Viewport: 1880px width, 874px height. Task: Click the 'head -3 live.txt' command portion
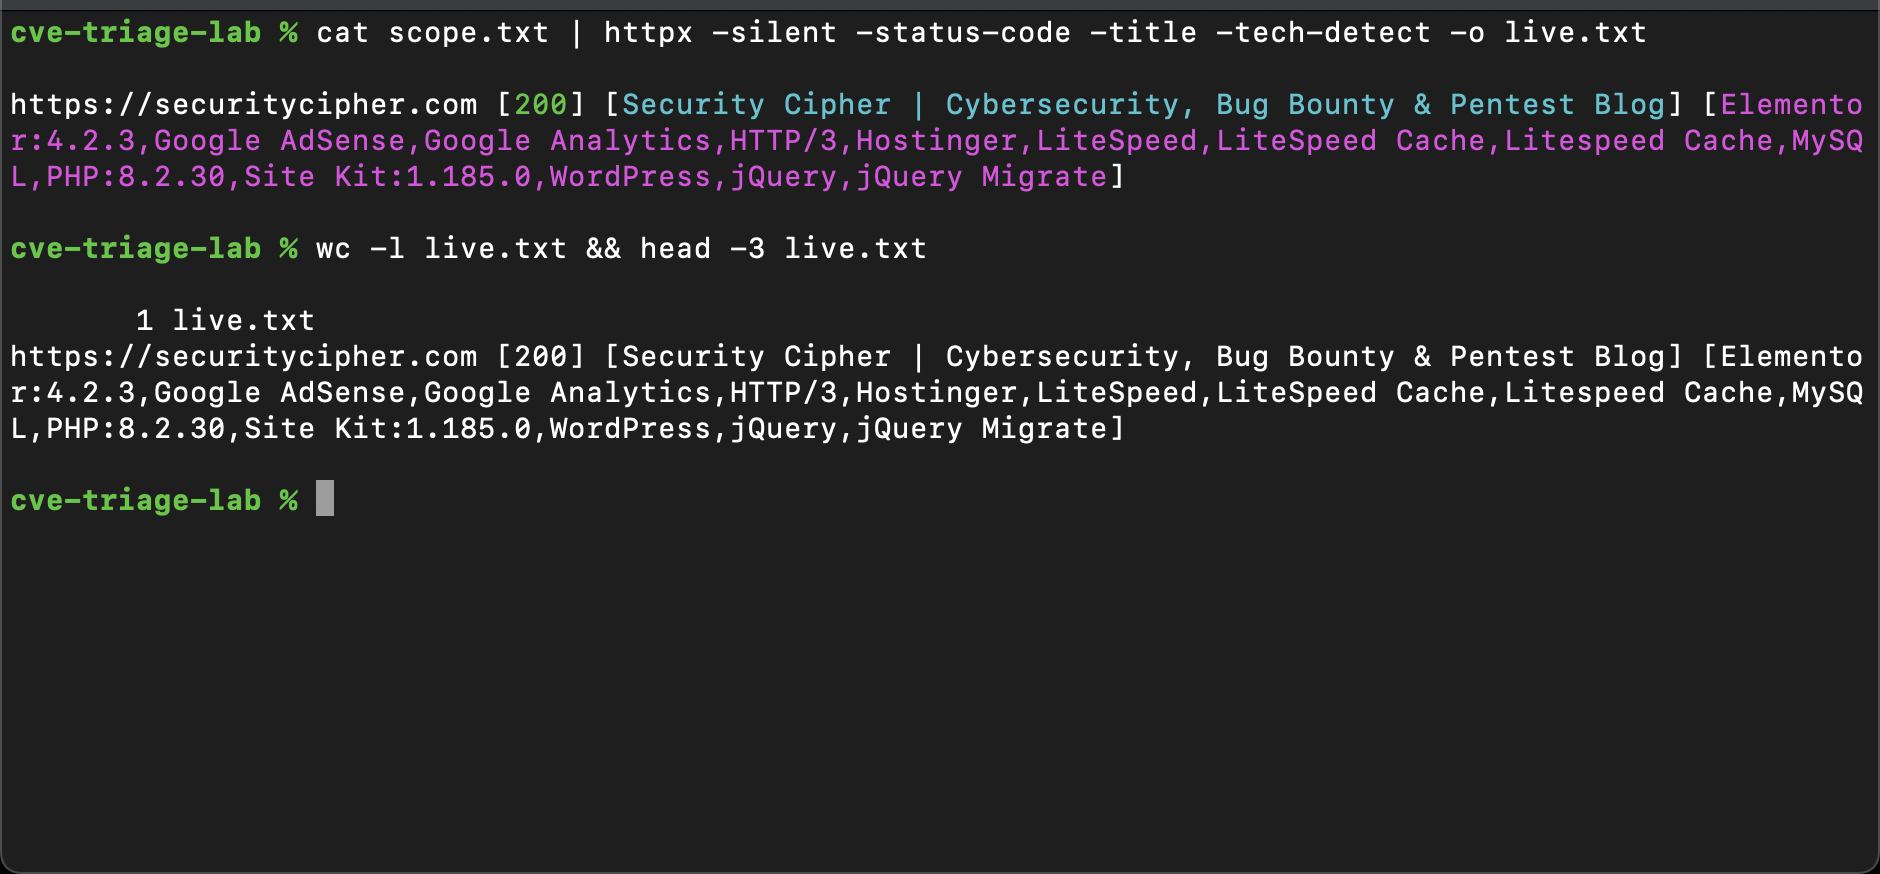[x=784, y=249]
